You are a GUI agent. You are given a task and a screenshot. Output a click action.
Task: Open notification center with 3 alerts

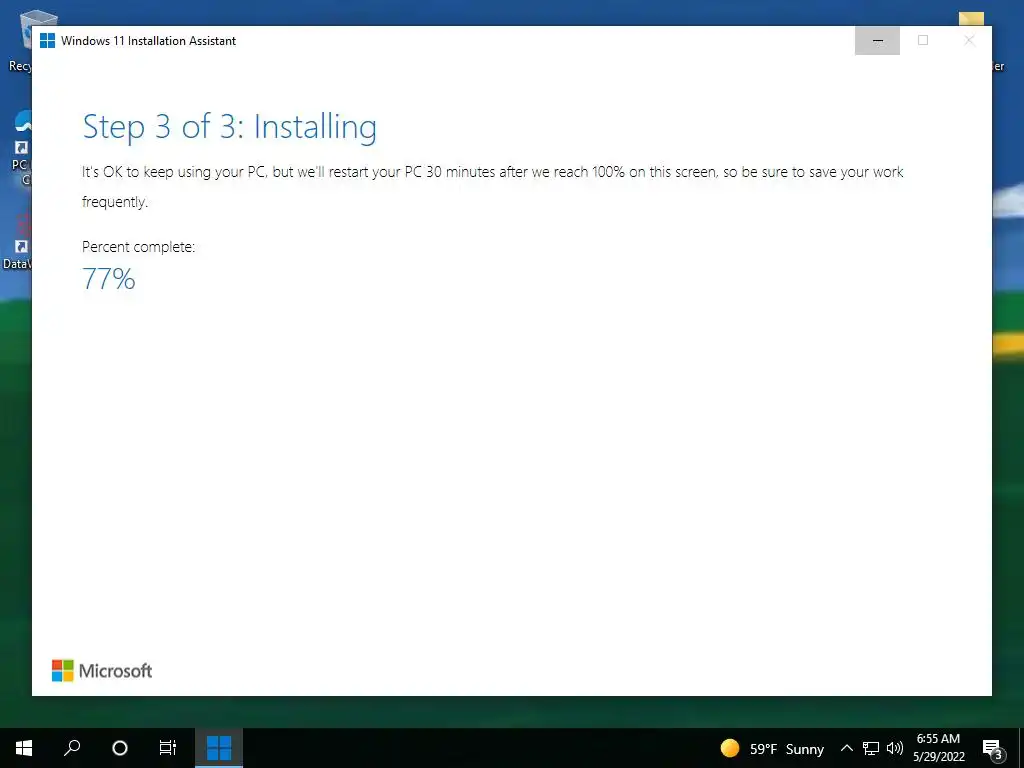pos(993,749)
